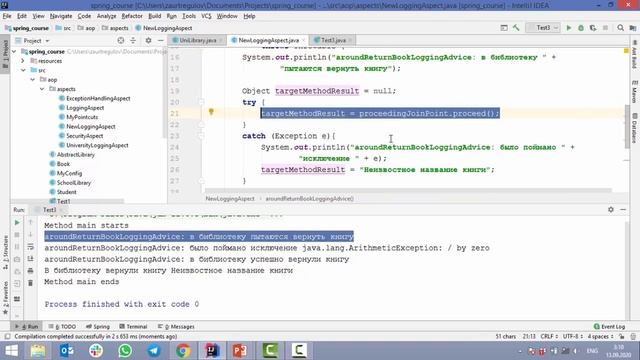
Task: Open the TODO tool window
Action: [62, 327]
